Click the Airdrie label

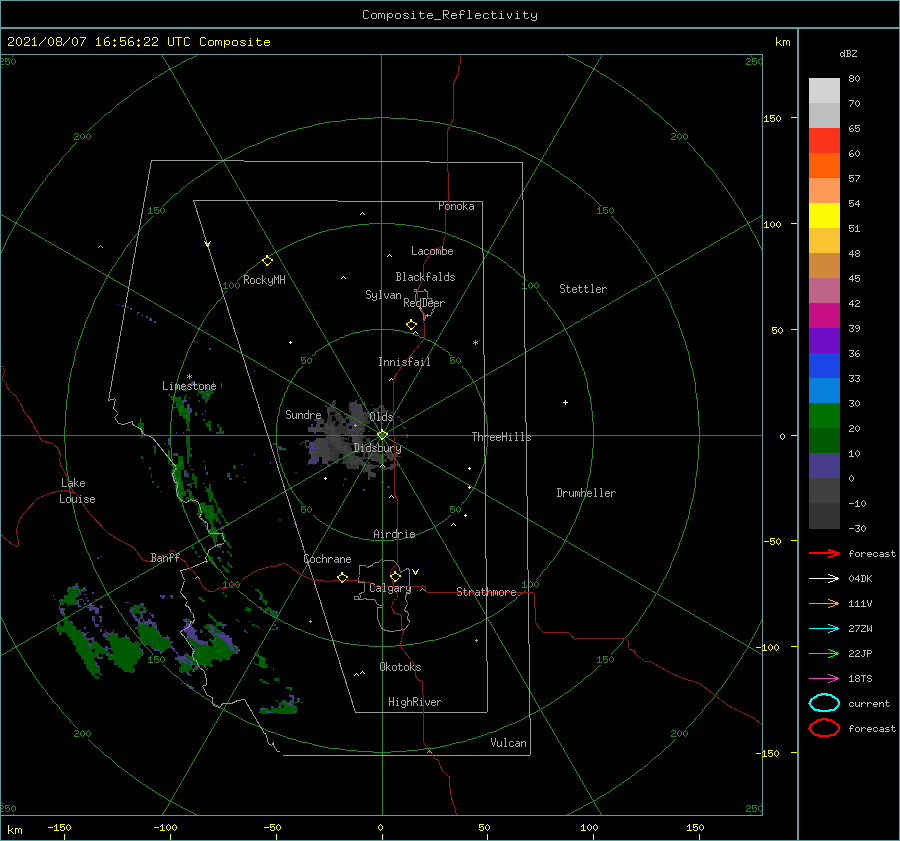[x=394, y=534]
